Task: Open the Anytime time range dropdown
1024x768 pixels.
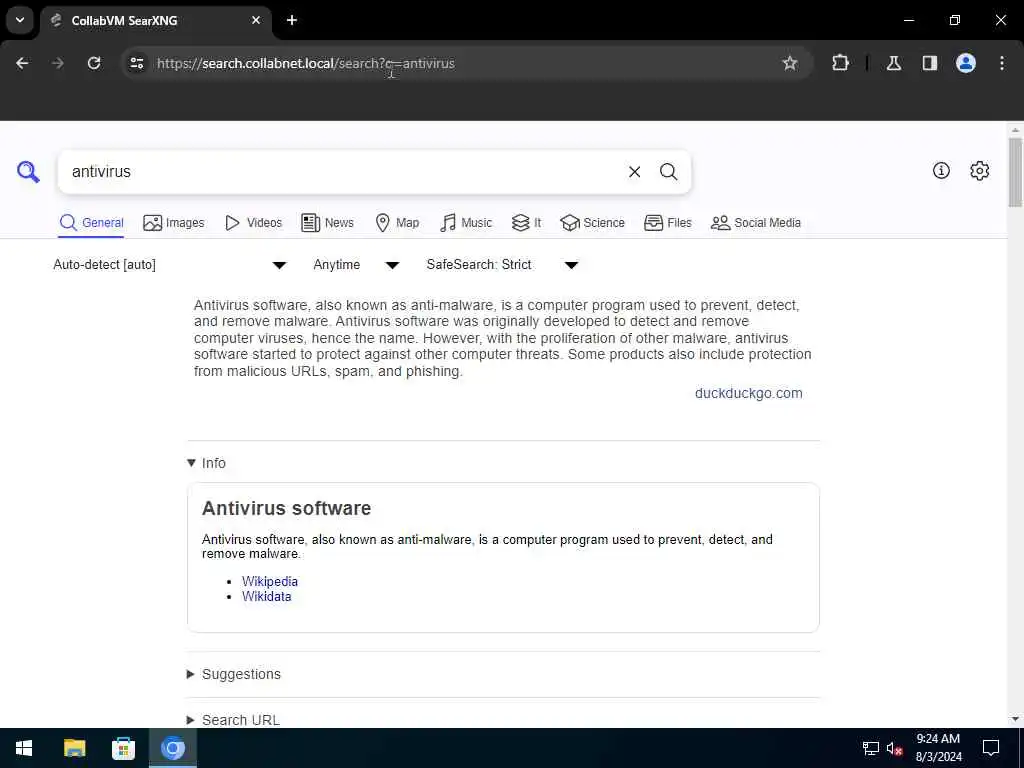Action: tap(356, 264)
